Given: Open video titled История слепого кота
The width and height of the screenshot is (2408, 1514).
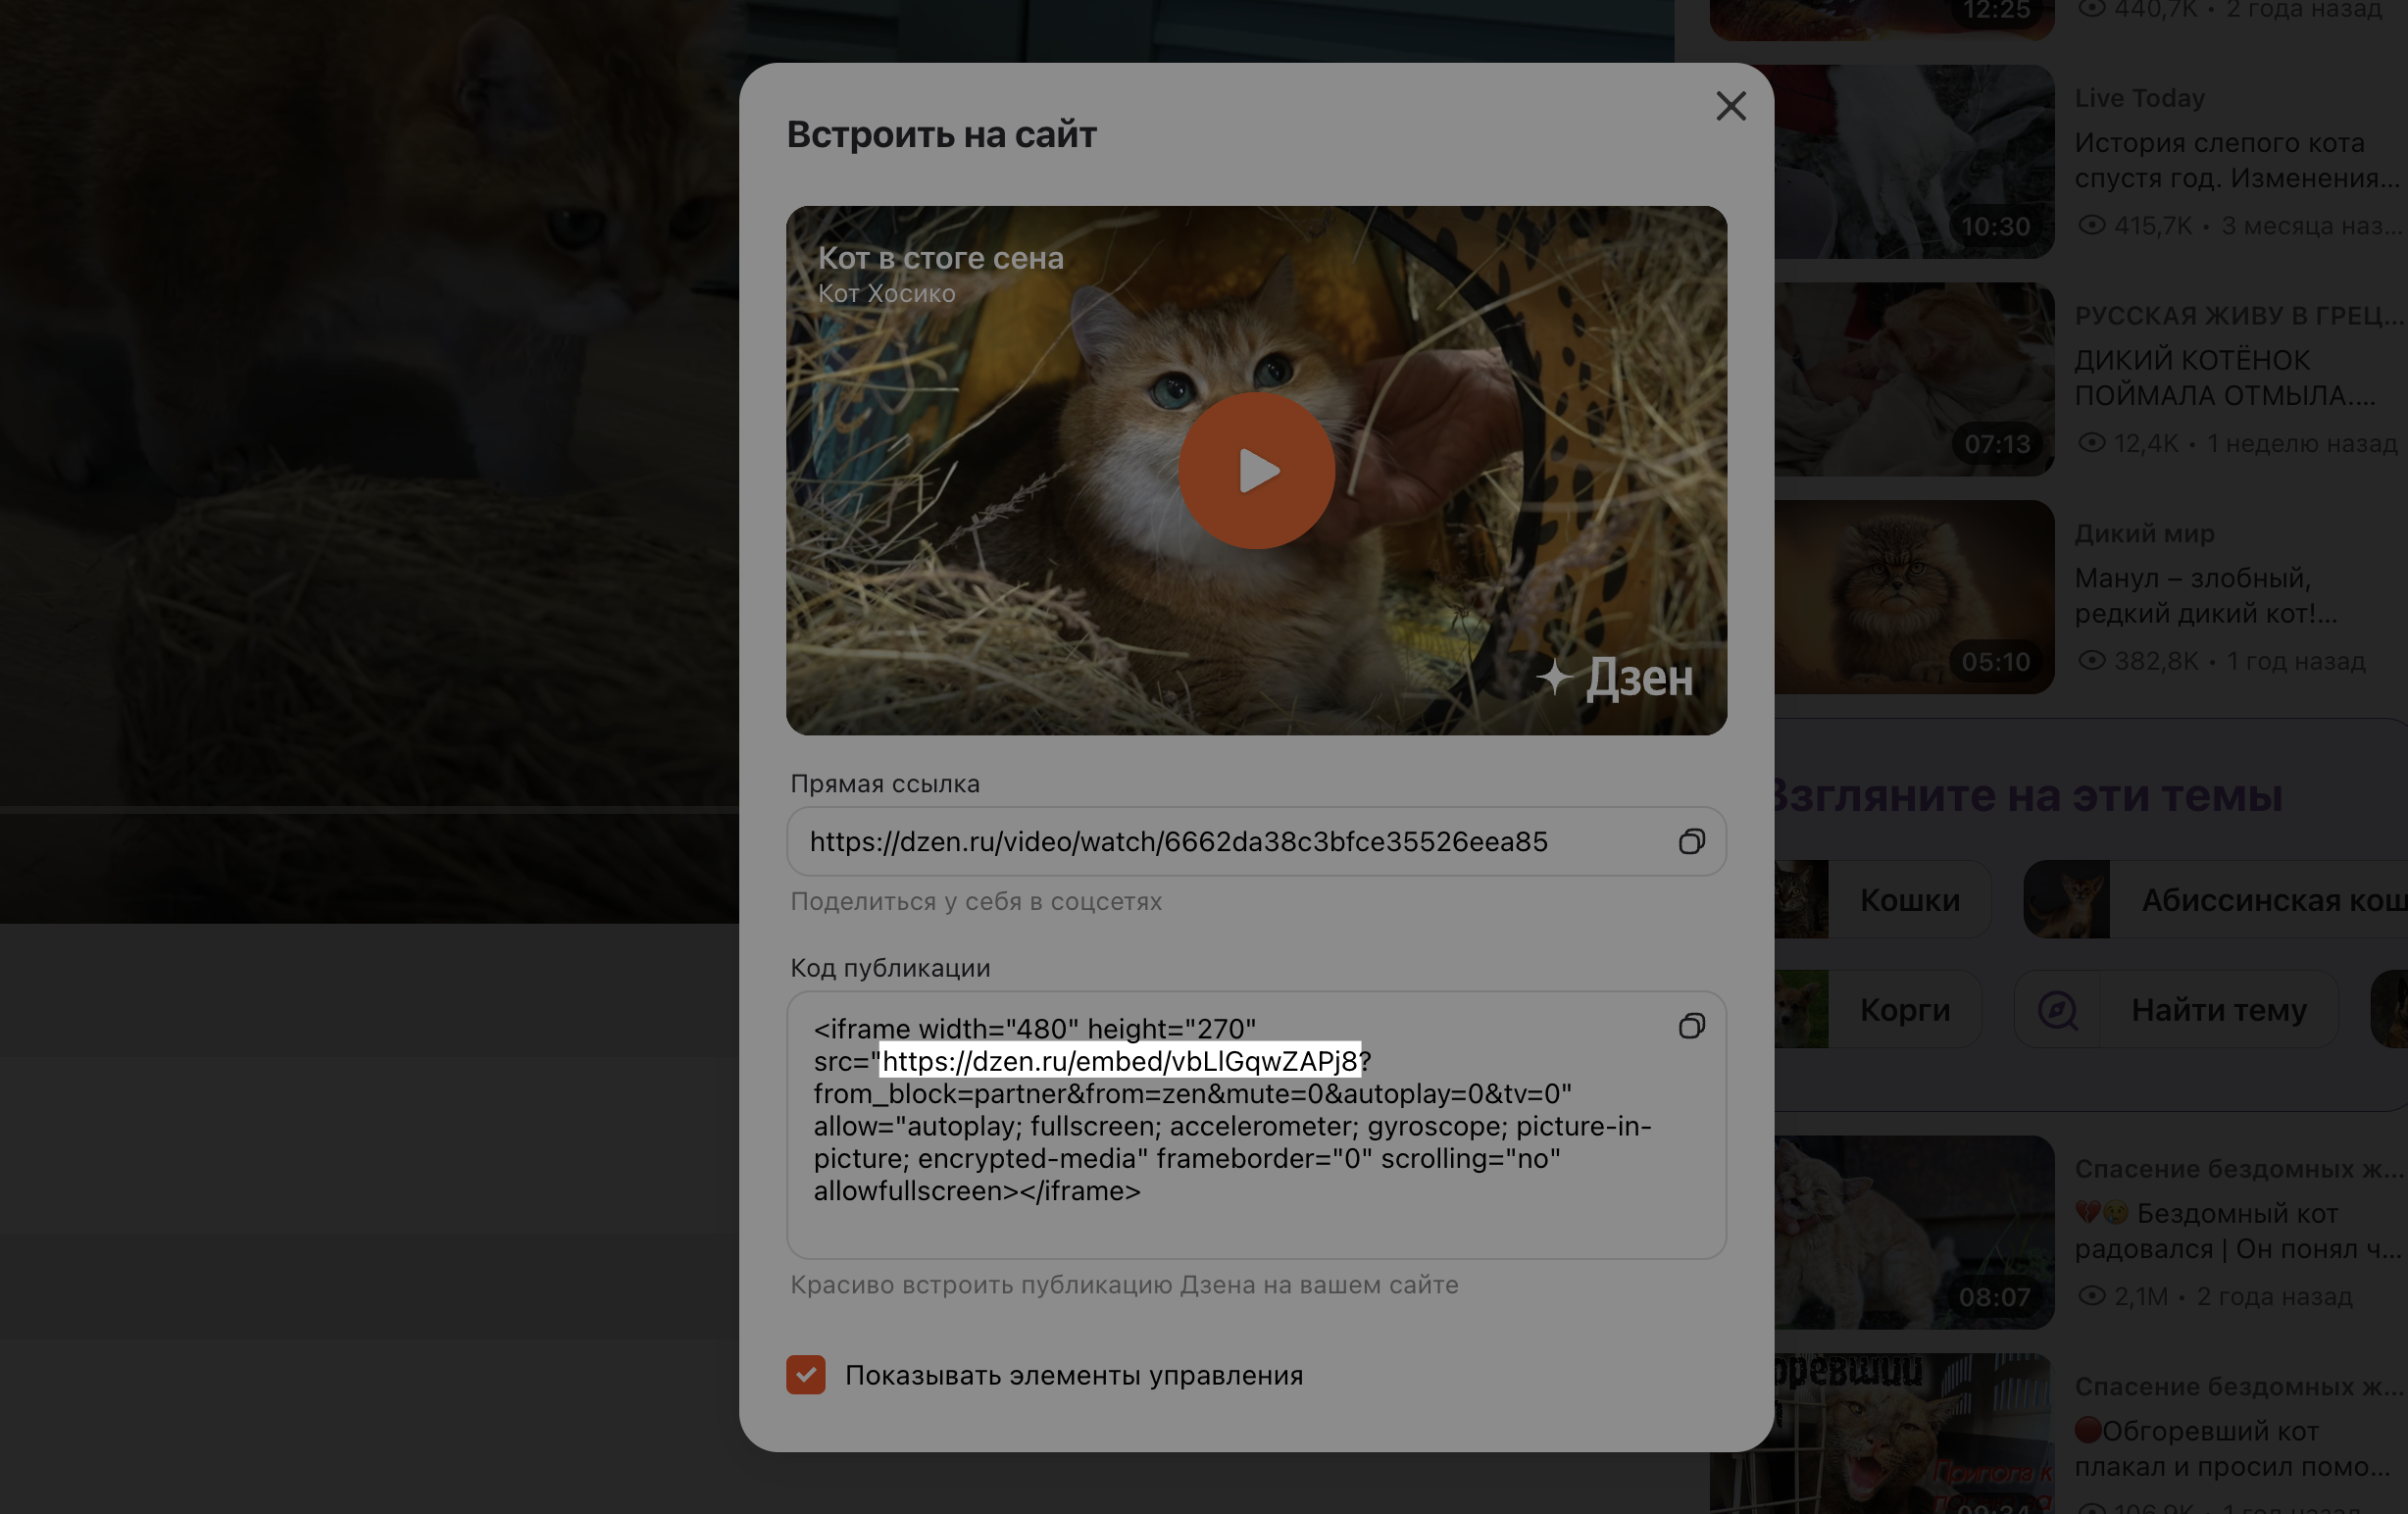Looking at the screenshot, I should pyautogui.click(x=2237, y=160).
